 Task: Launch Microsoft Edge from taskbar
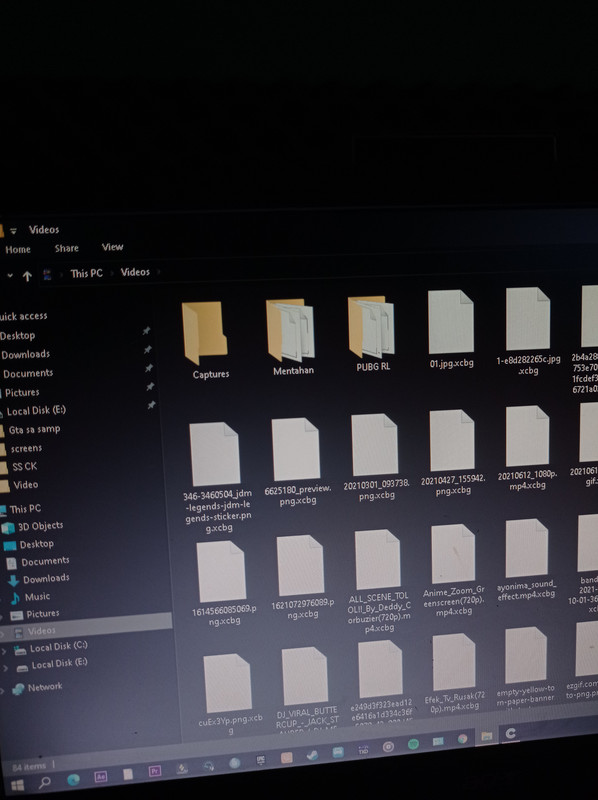click(x=73, y=780)
